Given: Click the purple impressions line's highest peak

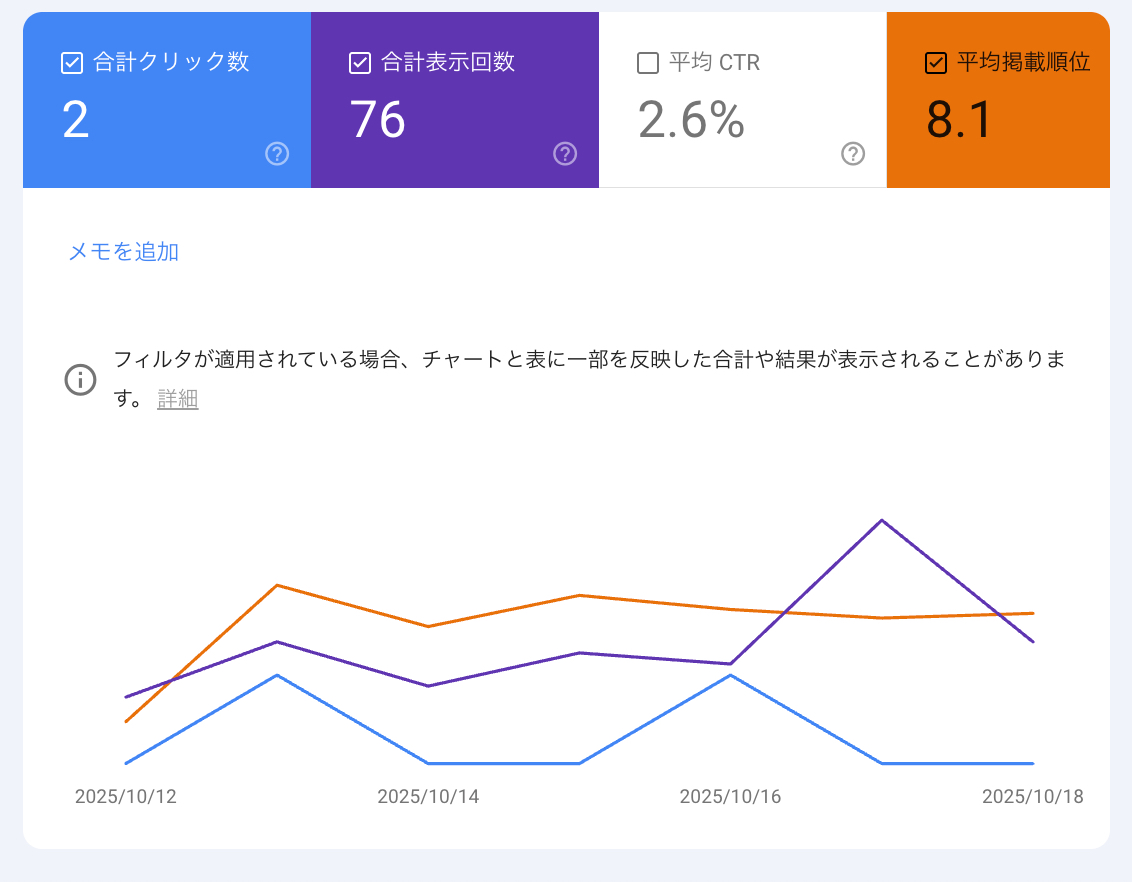Looking at the screenshot, I should point(881,520).
